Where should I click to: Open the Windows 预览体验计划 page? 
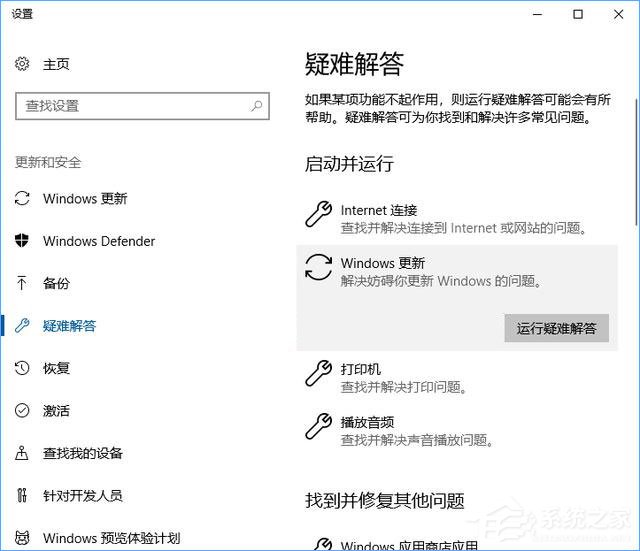click(112, 538)
